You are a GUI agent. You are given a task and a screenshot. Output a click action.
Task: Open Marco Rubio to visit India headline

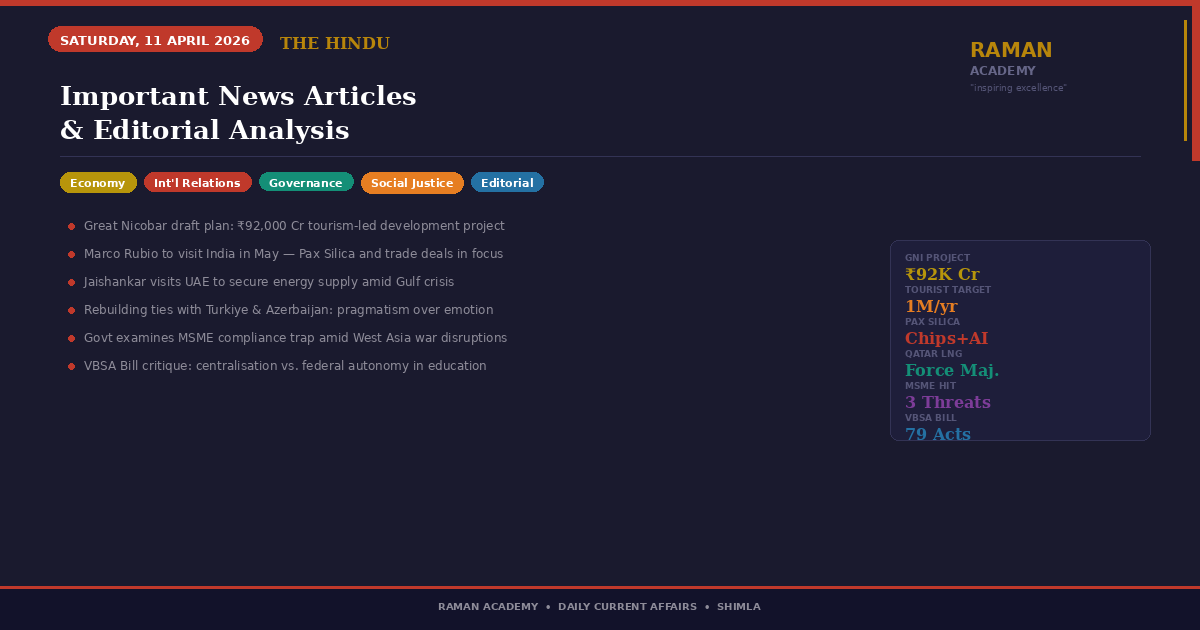(x=293, y=254)
